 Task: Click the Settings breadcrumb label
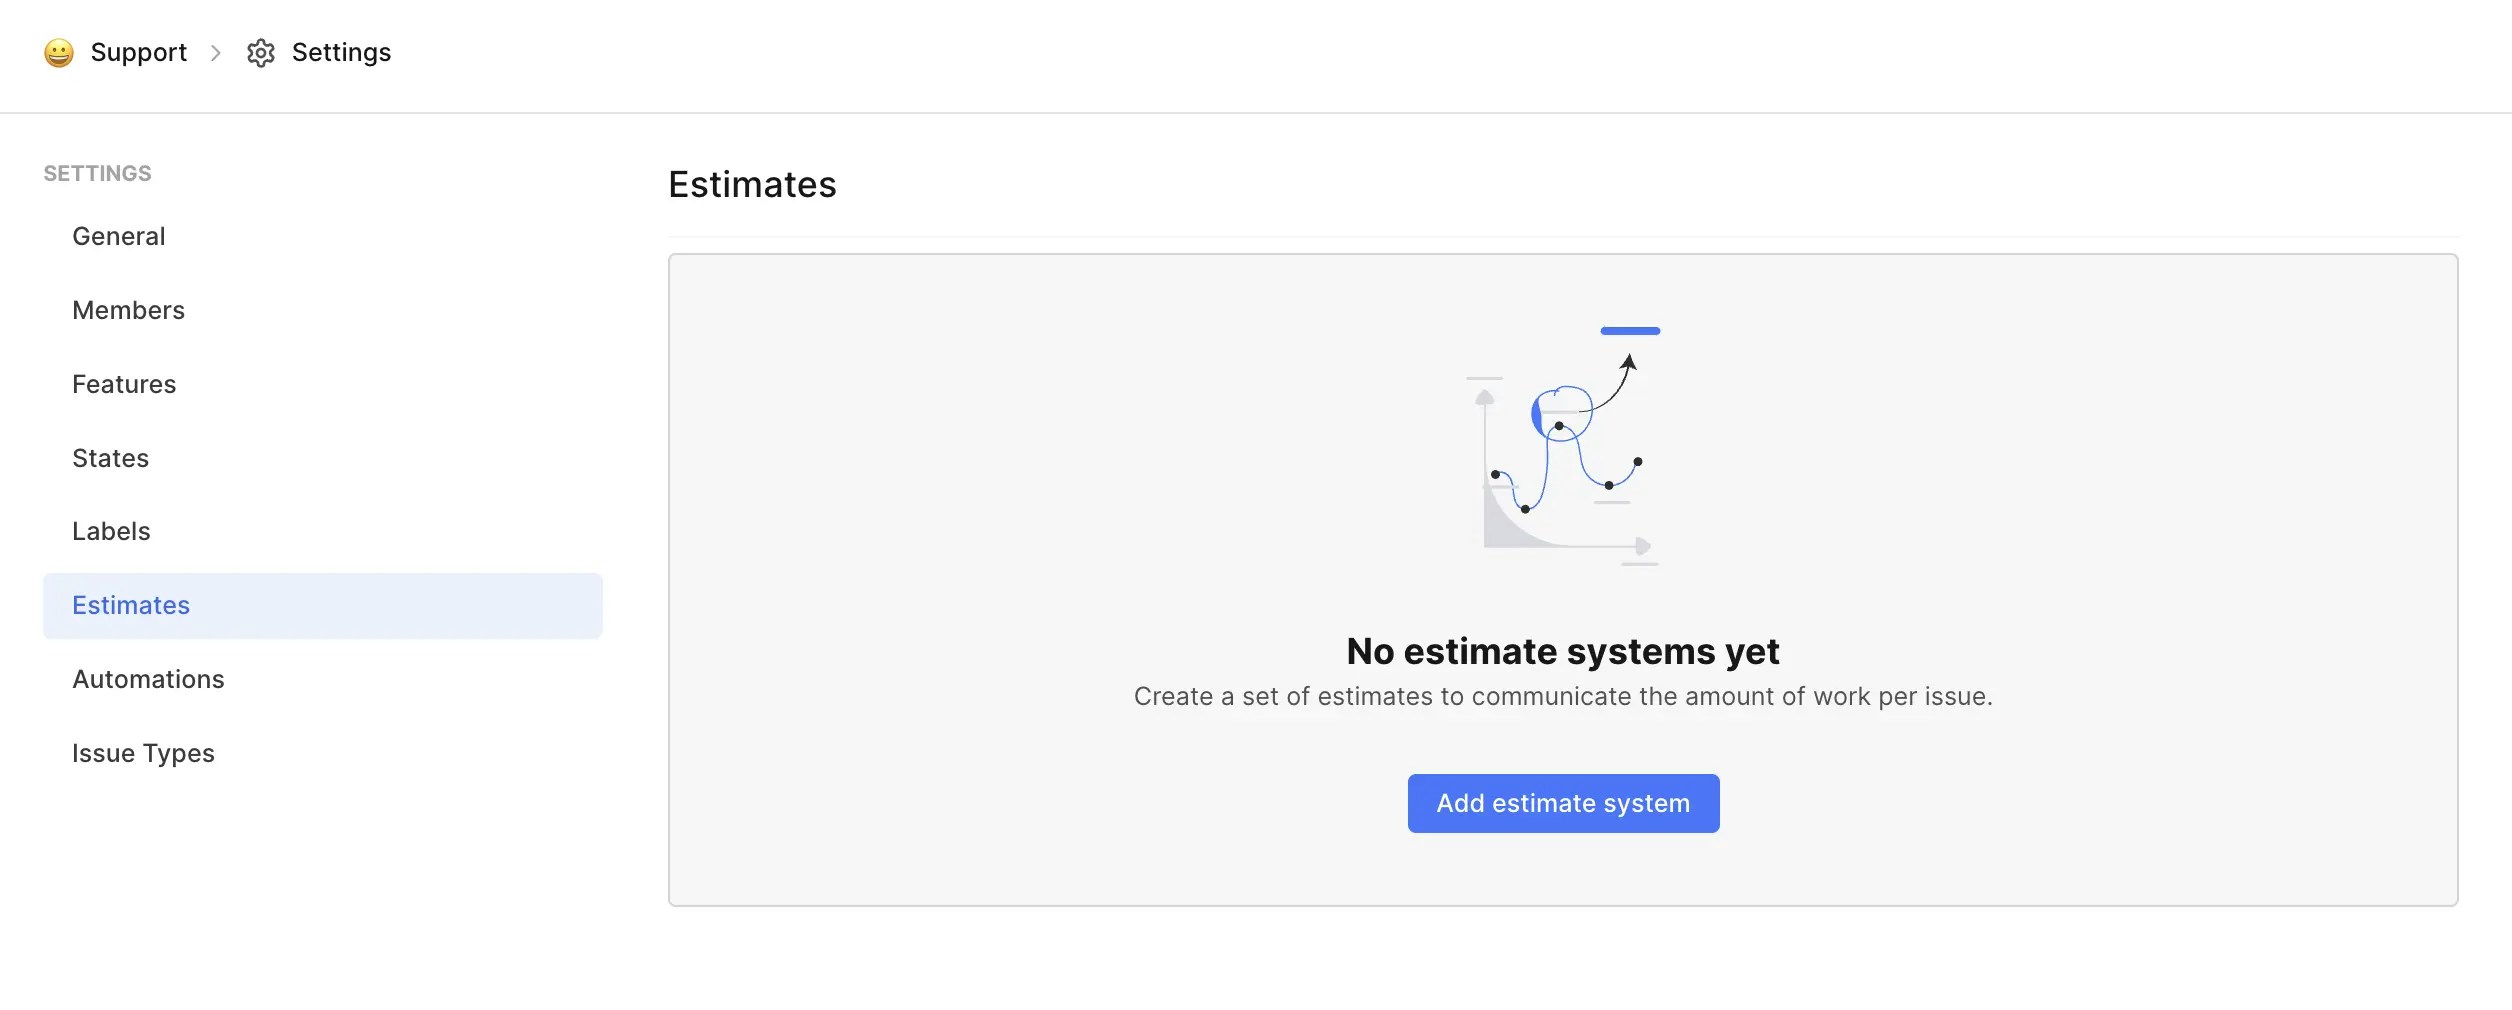pos(341,52)
